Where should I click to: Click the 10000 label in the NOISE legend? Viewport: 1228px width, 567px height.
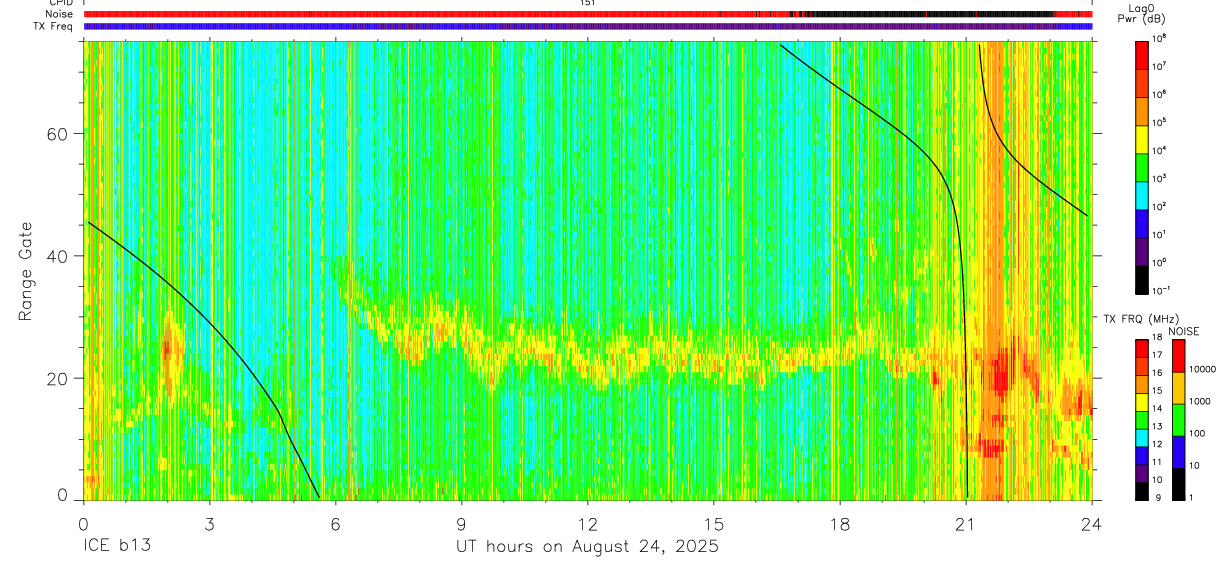pos(1201,368)
